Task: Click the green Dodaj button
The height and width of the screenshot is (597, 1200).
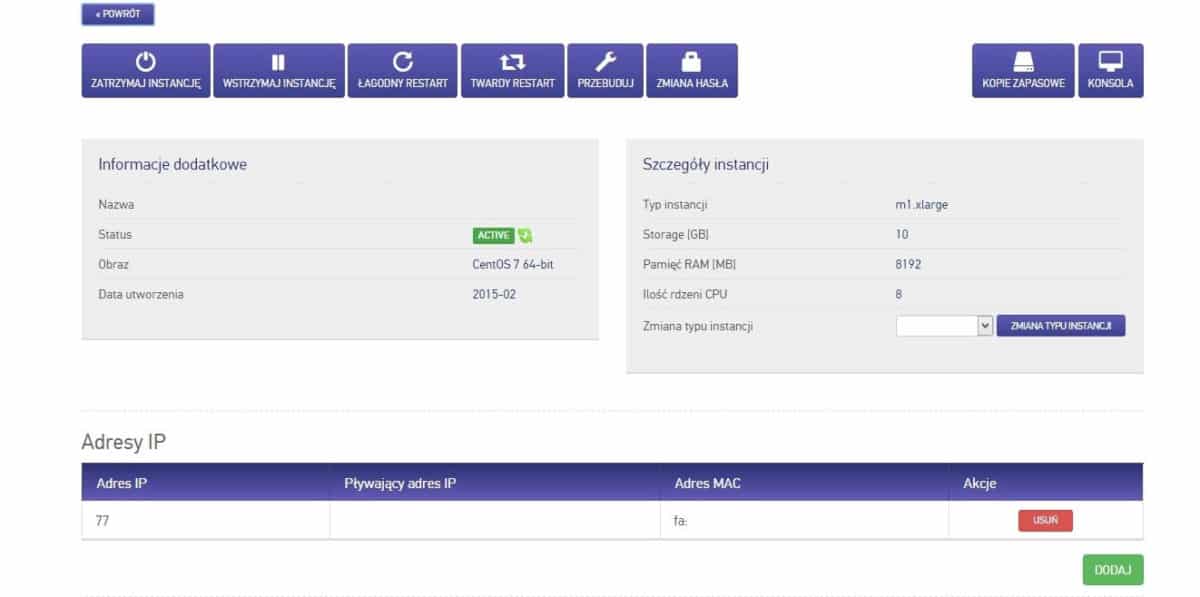Action: coord(1112,570)
